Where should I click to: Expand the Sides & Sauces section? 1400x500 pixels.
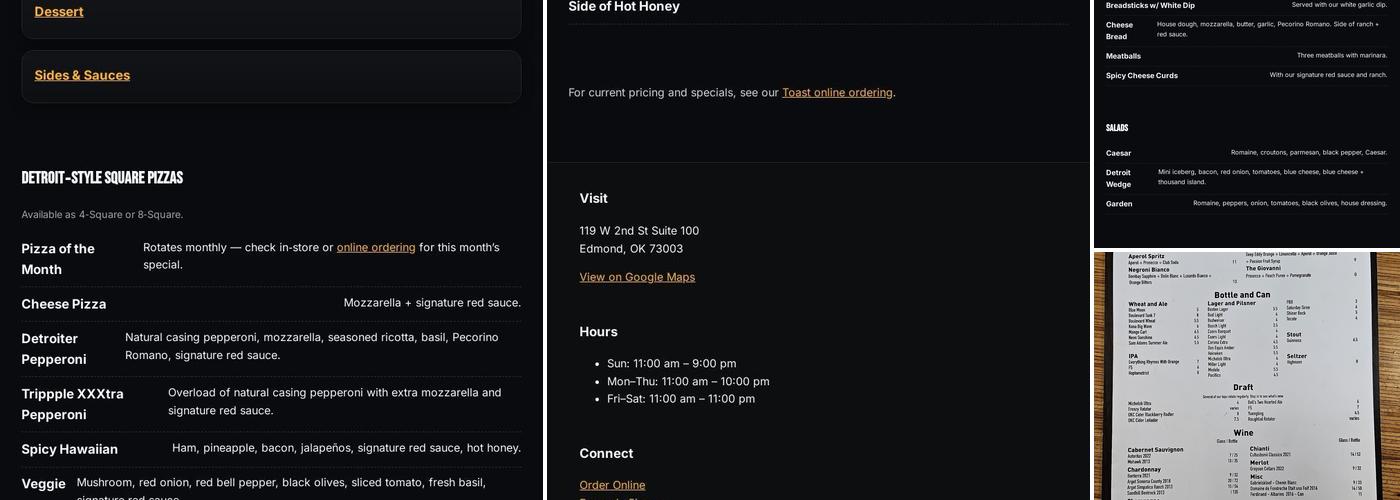[x=82, y=75]
